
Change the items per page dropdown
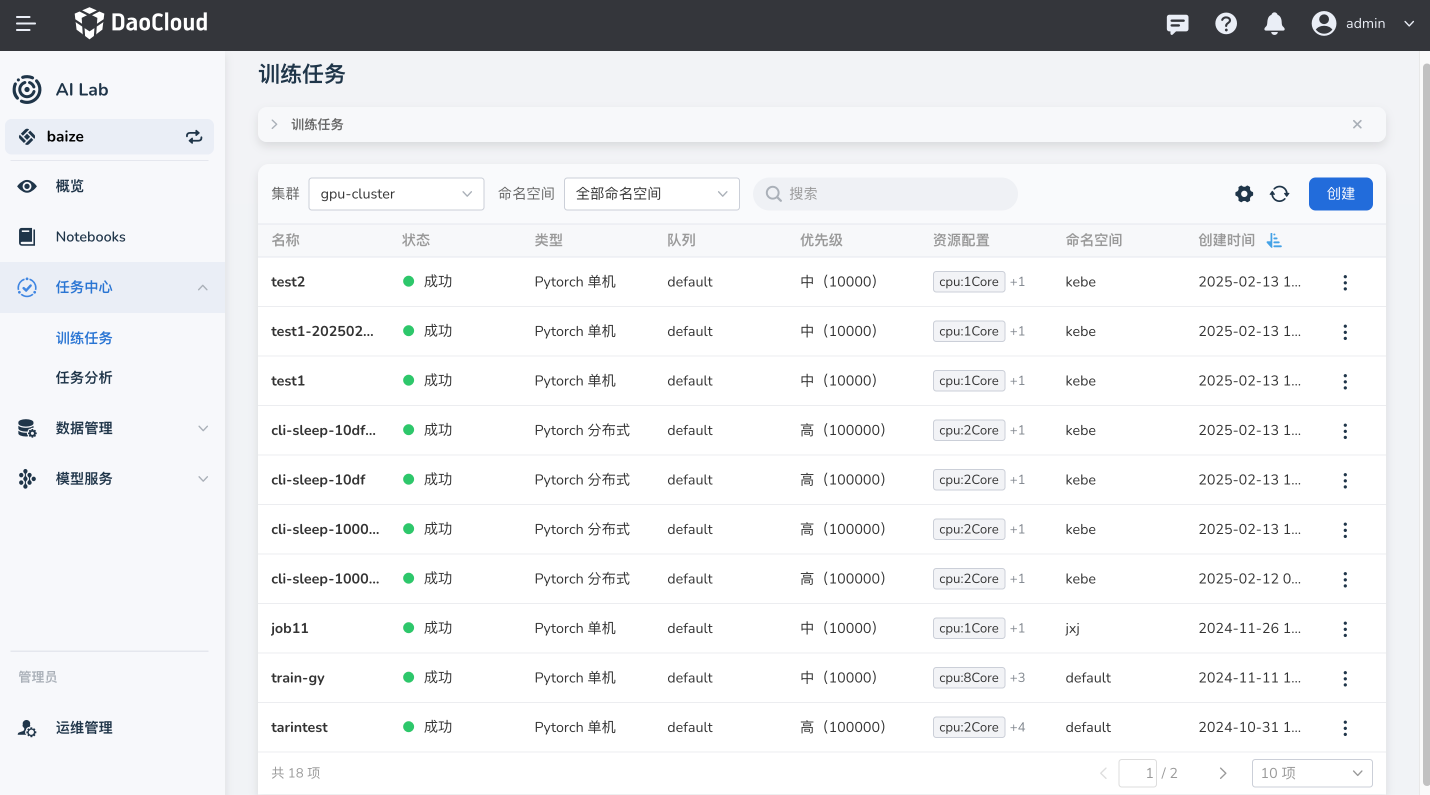(1311, 773)
